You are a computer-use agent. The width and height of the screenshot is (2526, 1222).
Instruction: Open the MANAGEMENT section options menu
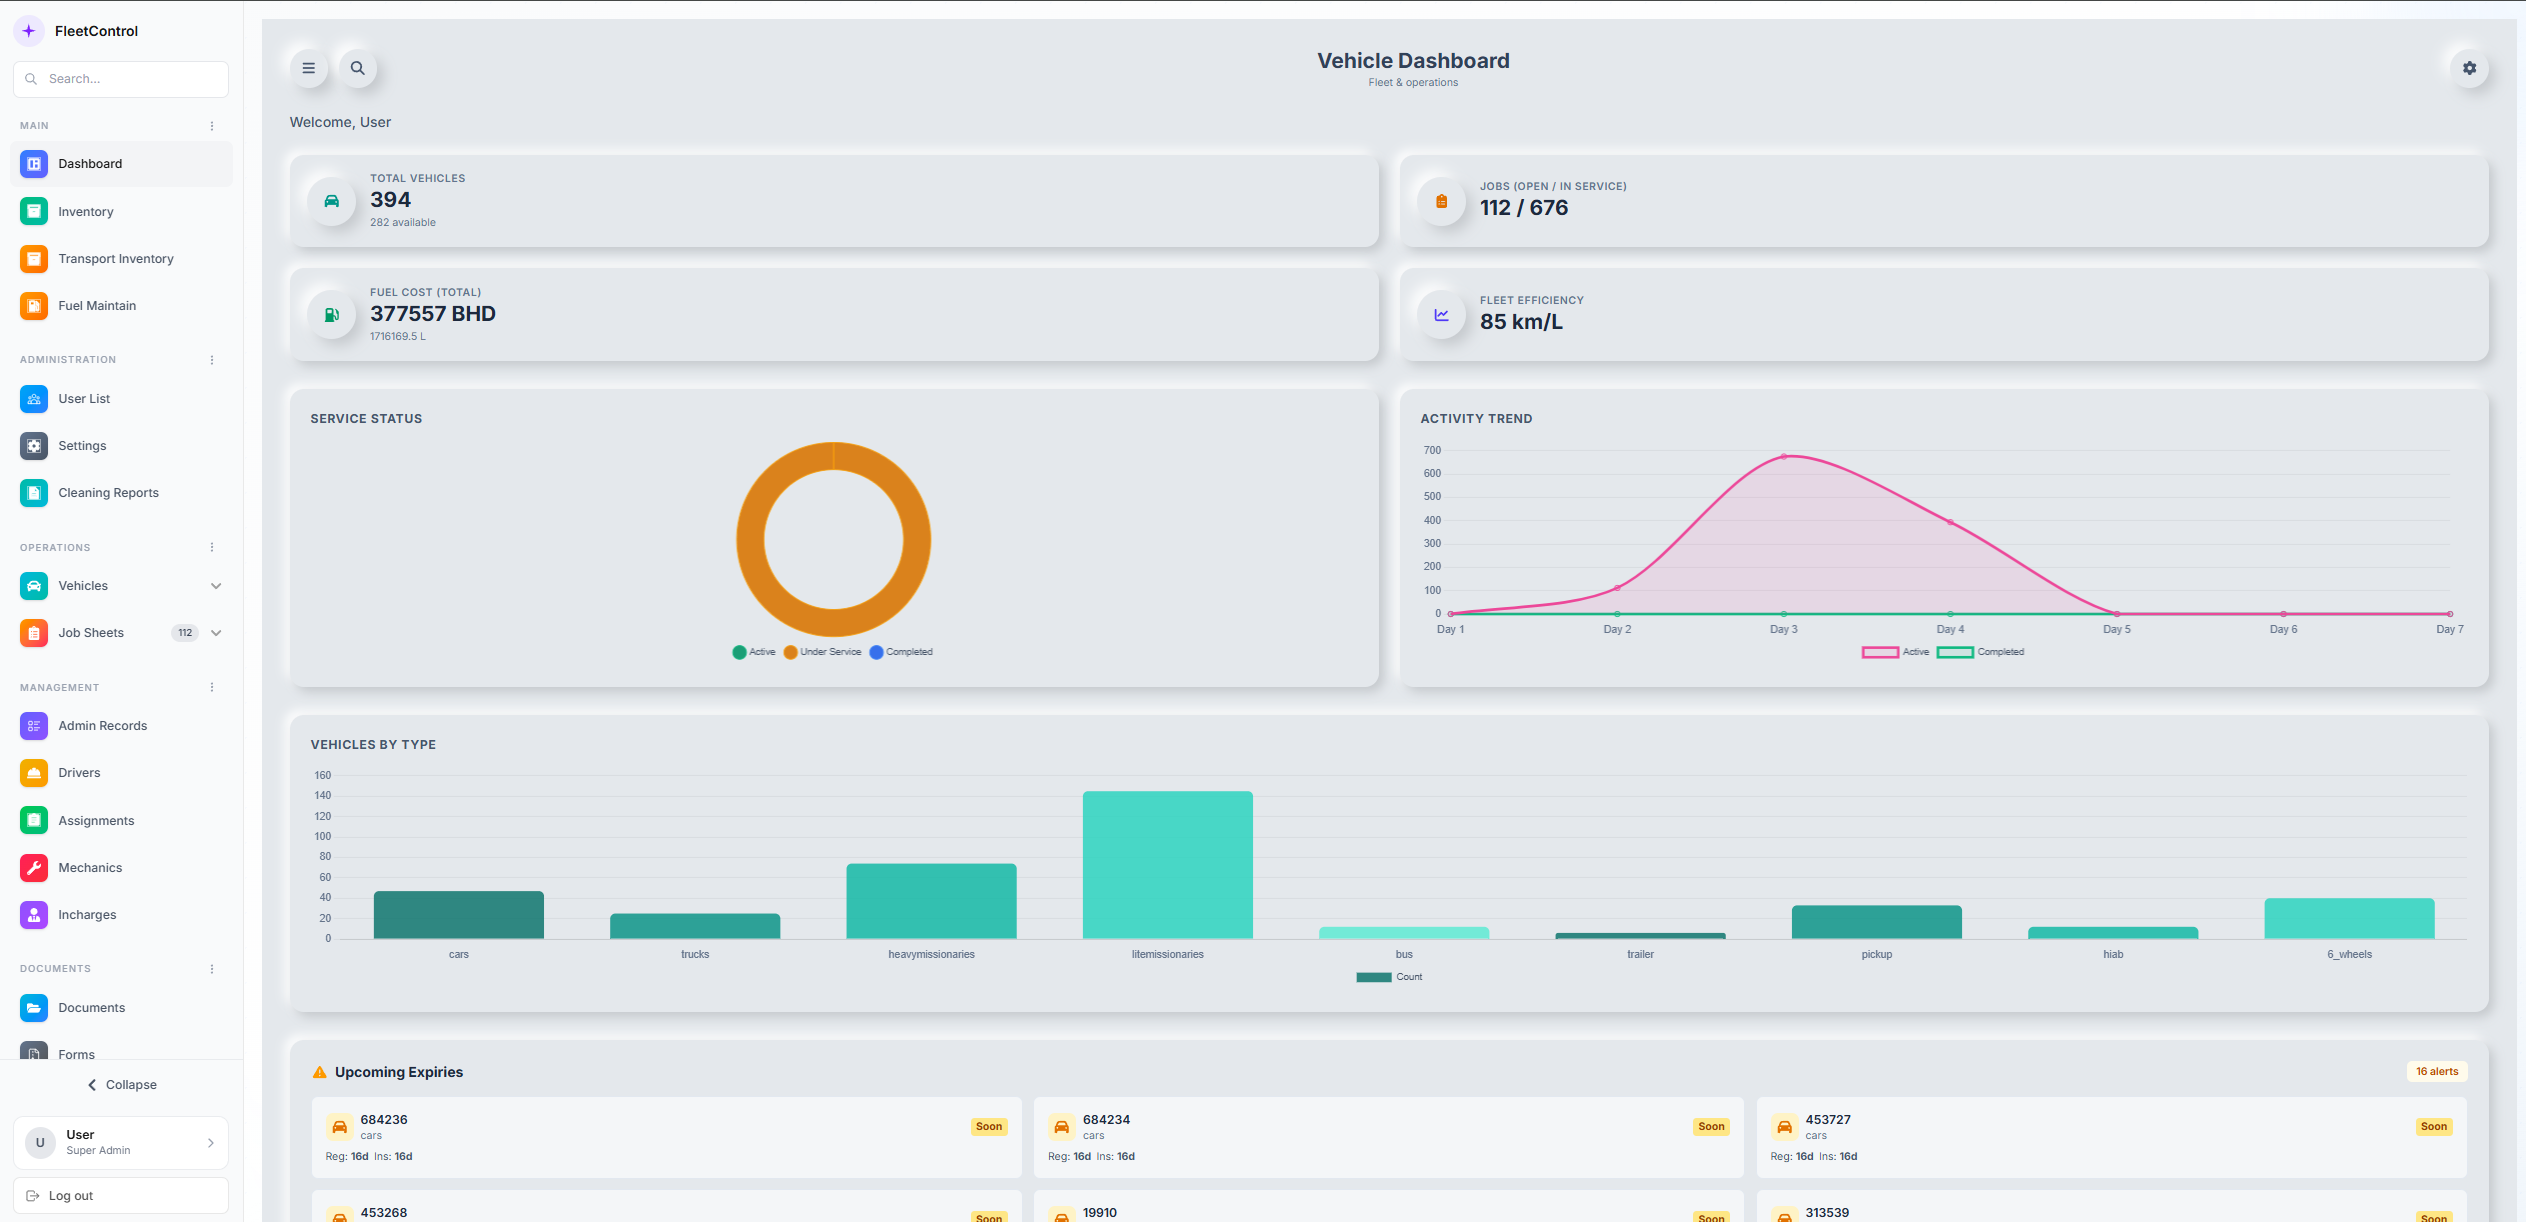tap(212, 687)
